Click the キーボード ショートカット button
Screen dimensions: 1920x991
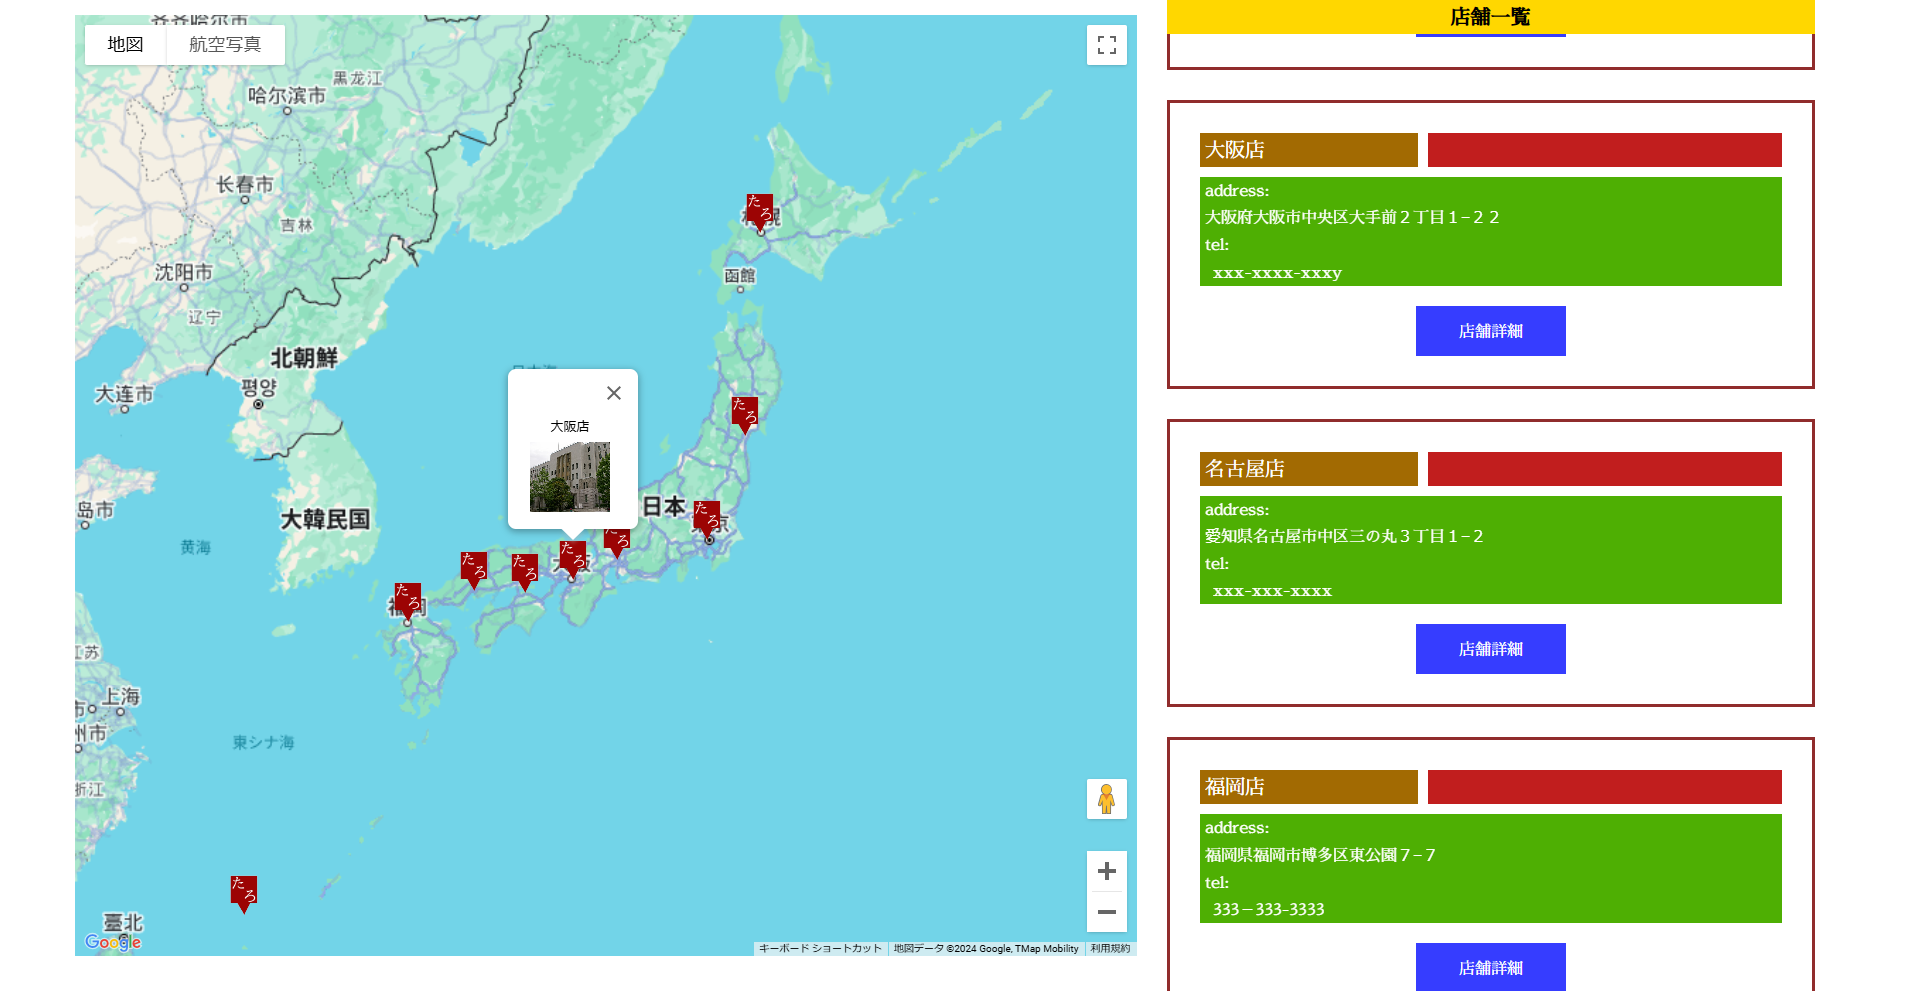point(820,949)
